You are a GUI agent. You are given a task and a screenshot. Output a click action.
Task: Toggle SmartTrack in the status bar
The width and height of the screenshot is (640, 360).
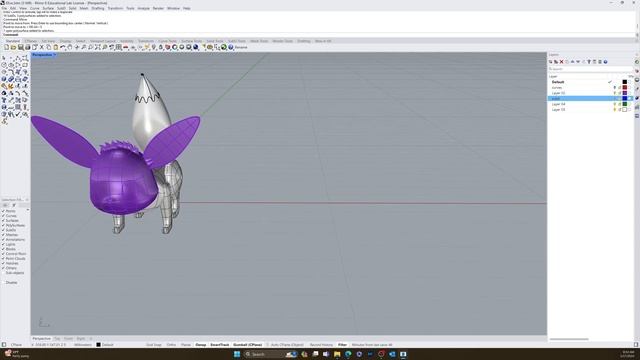tap(220, 345)
